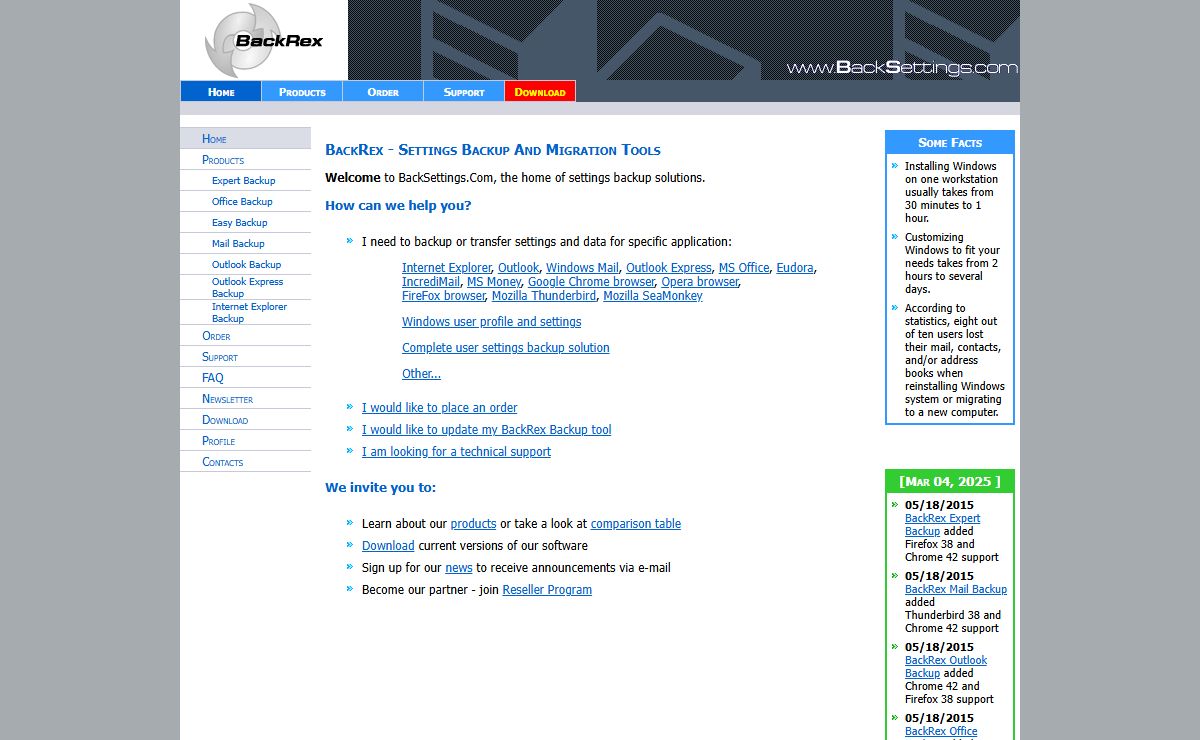Select Home in the left sidebar

pyautogui.click(x=245, y=138)
